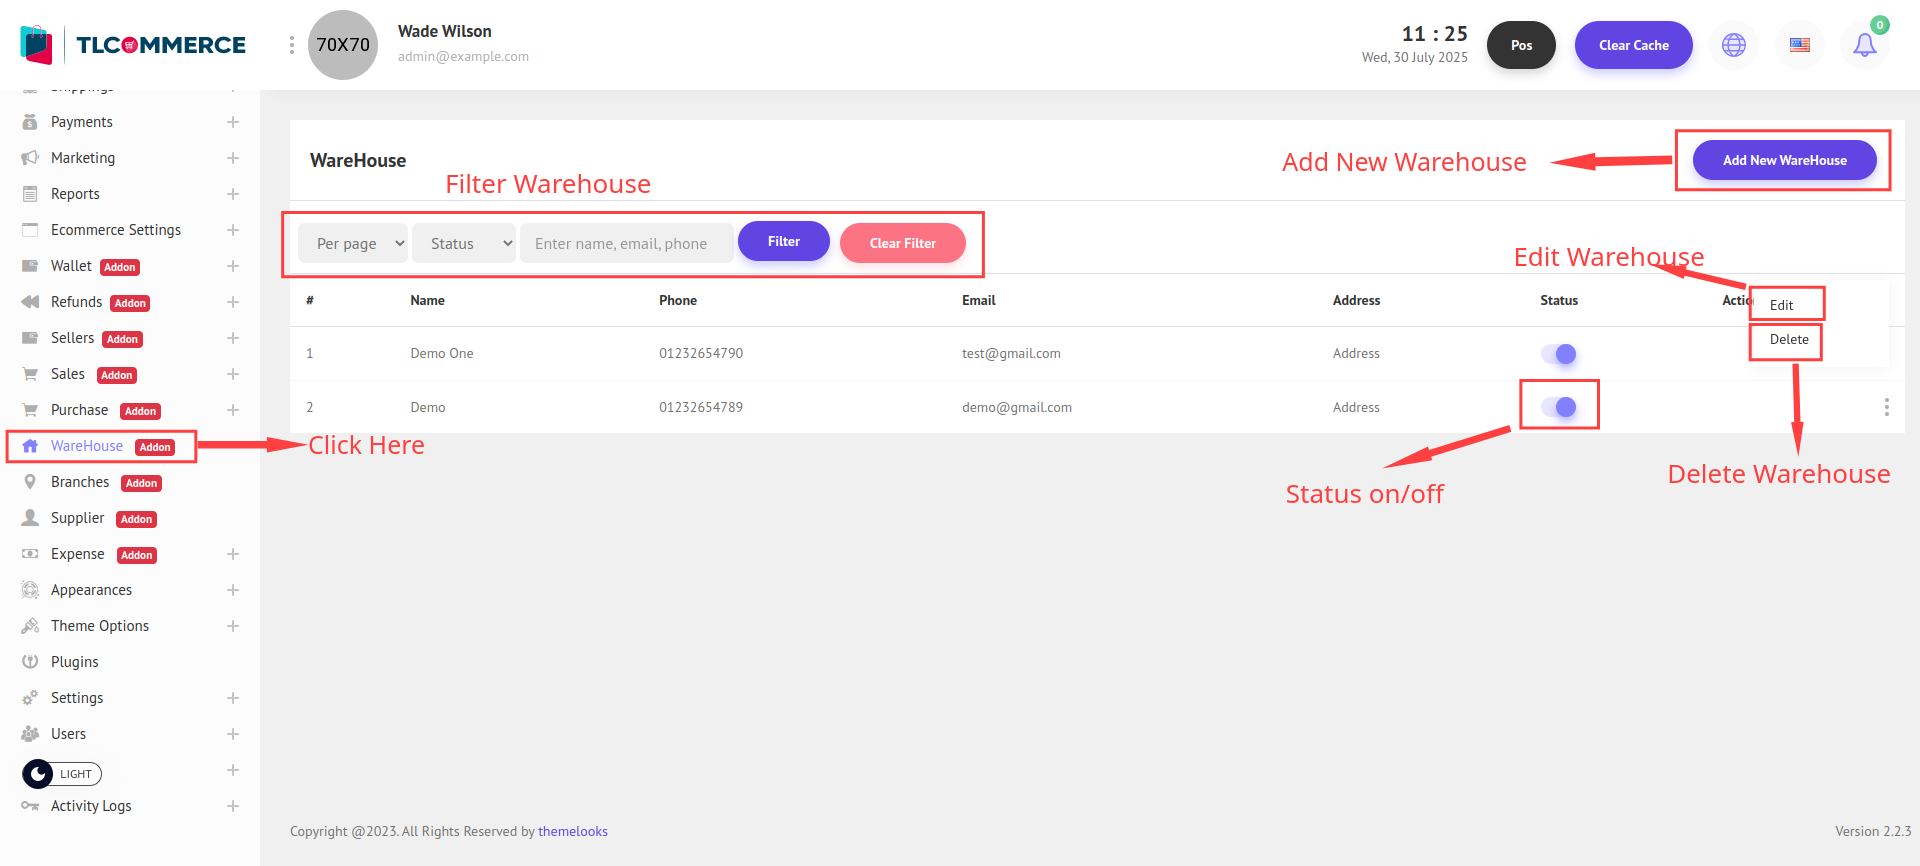Click the Plugins sidebar icon
The image size is (1920, 866).
(30, 662)
